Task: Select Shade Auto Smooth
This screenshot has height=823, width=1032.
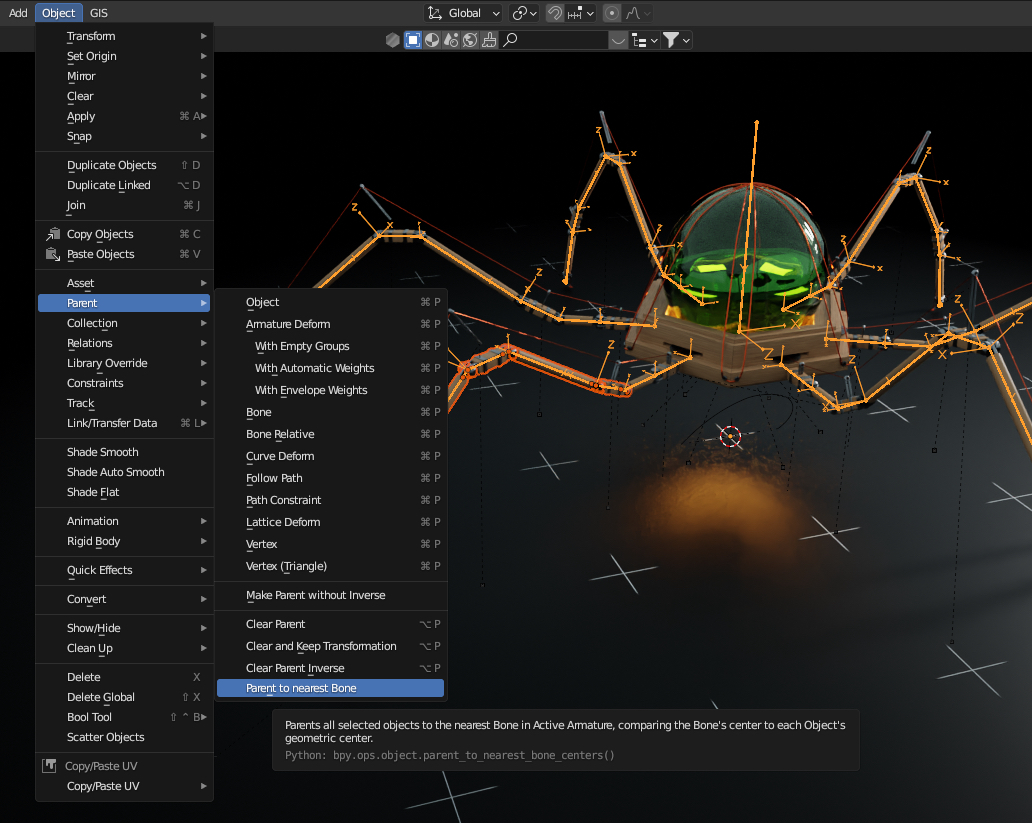Action: click(125, 472)
